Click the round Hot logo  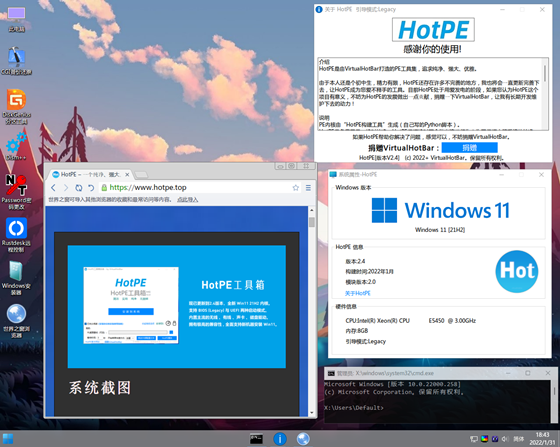coord(517,271)
